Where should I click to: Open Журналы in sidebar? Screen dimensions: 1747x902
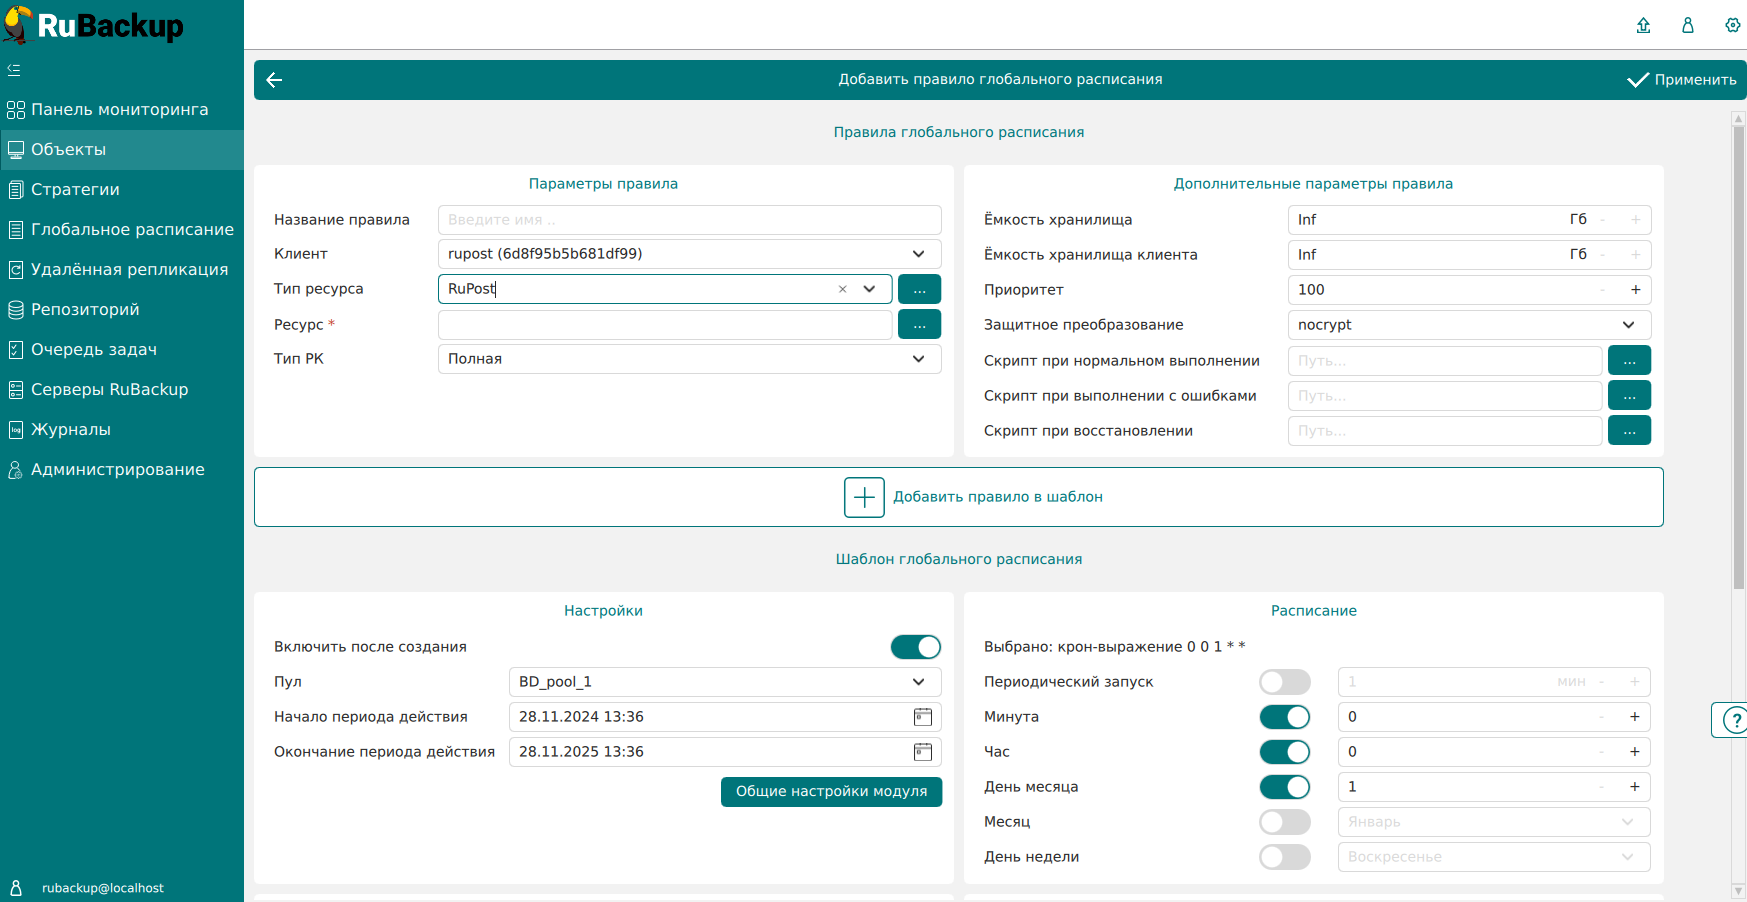point(122,430)
